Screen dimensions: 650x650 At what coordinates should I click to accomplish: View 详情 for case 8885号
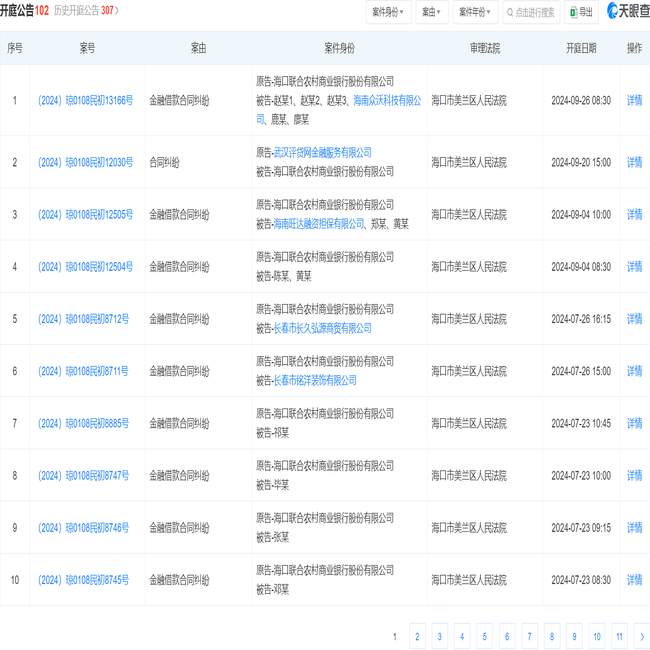tap(634, 423)
